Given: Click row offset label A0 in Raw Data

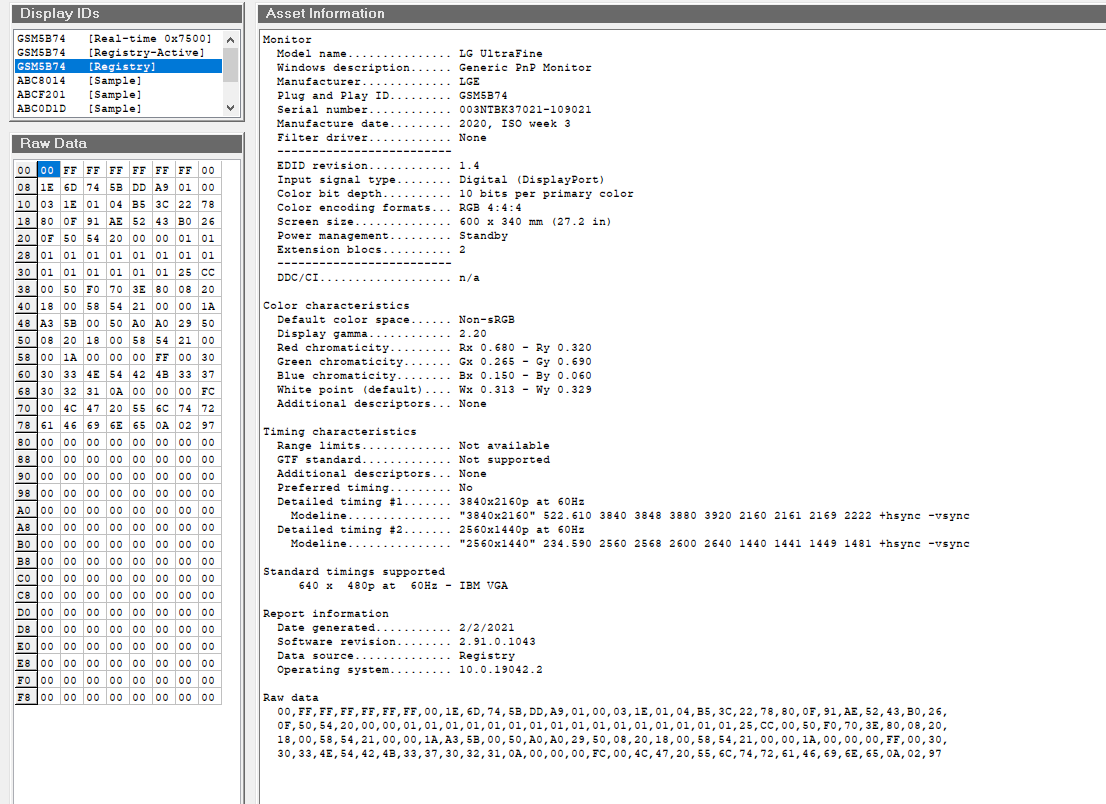Looking at the screenshot, I should pyautogui.click(x=25, y=511).
